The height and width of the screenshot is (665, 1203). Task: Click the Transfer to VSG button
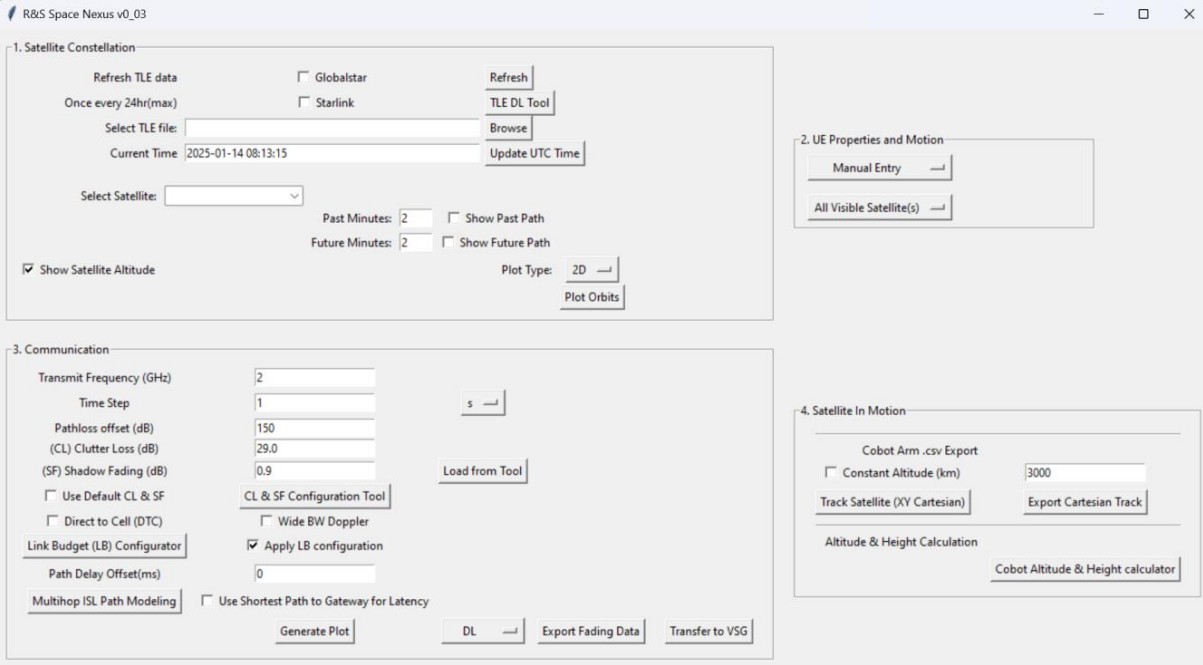pos(709,632)
